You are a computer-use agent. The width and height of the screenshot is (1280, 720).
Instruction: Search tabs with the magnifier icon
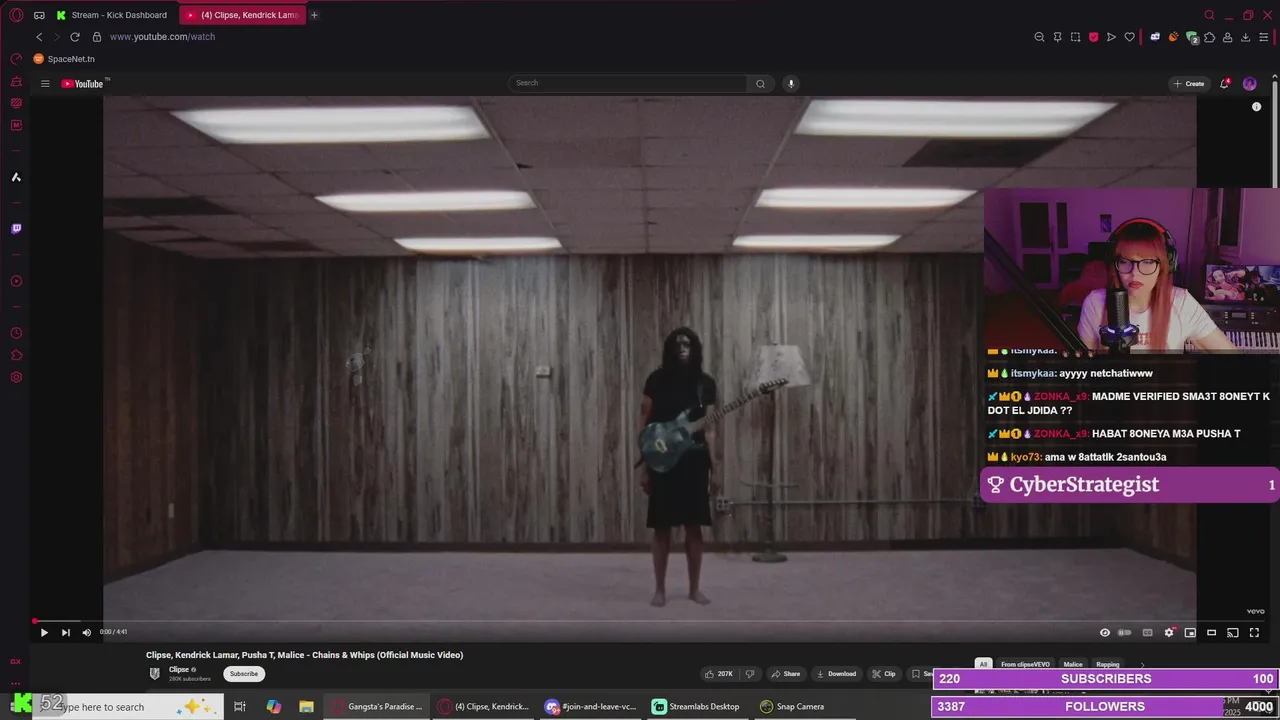1209,15
